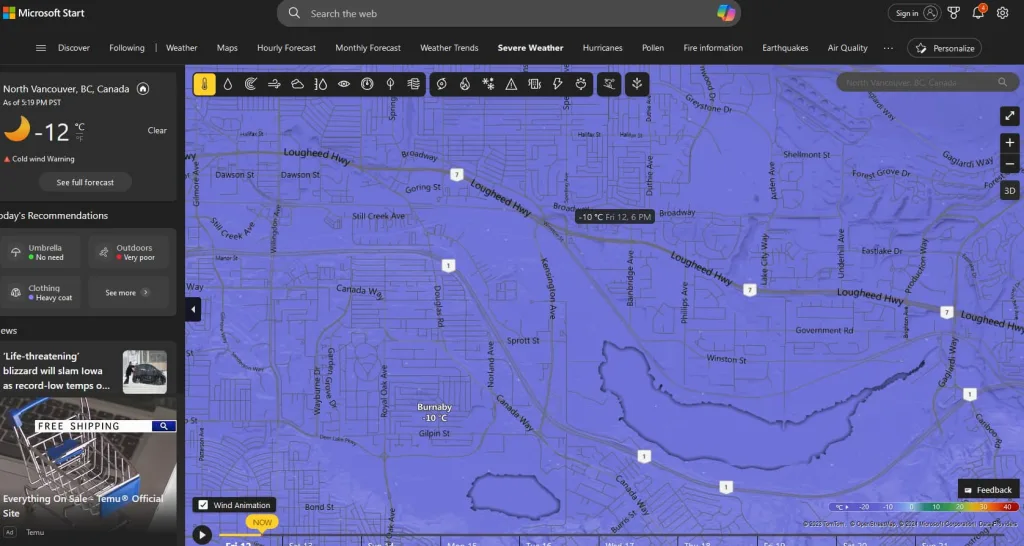Collapse the left sidebar panel

point(194,310)
